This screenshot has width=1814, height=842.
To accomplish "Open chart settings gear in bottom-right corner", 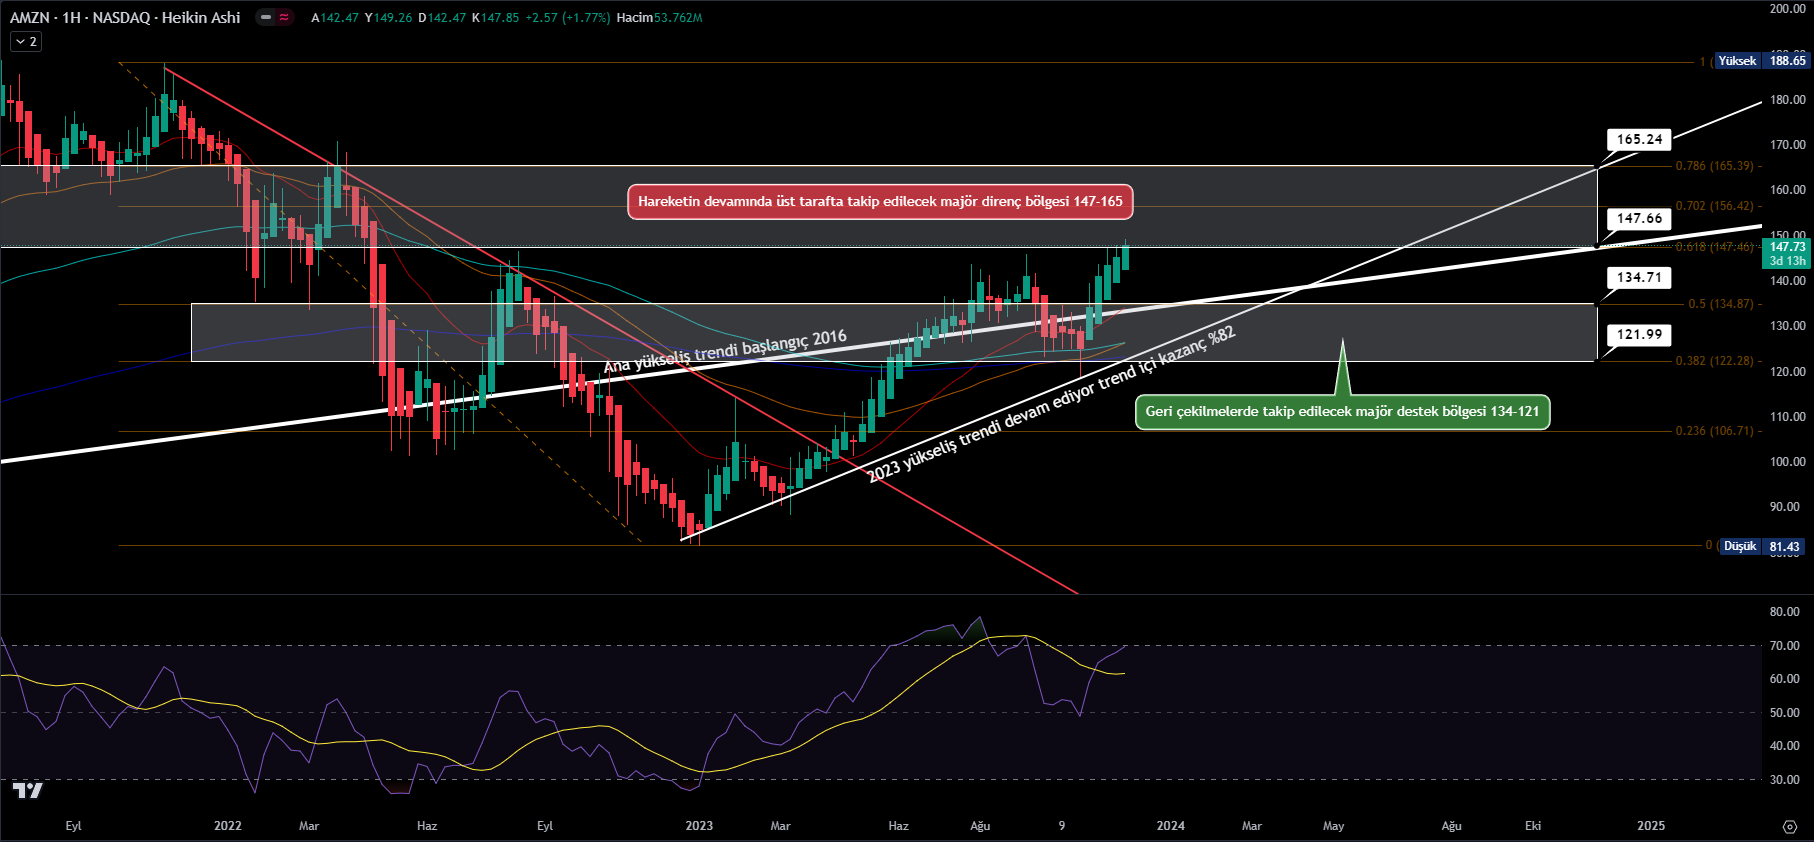I will pyautogui.click(x=1790, y=826).
